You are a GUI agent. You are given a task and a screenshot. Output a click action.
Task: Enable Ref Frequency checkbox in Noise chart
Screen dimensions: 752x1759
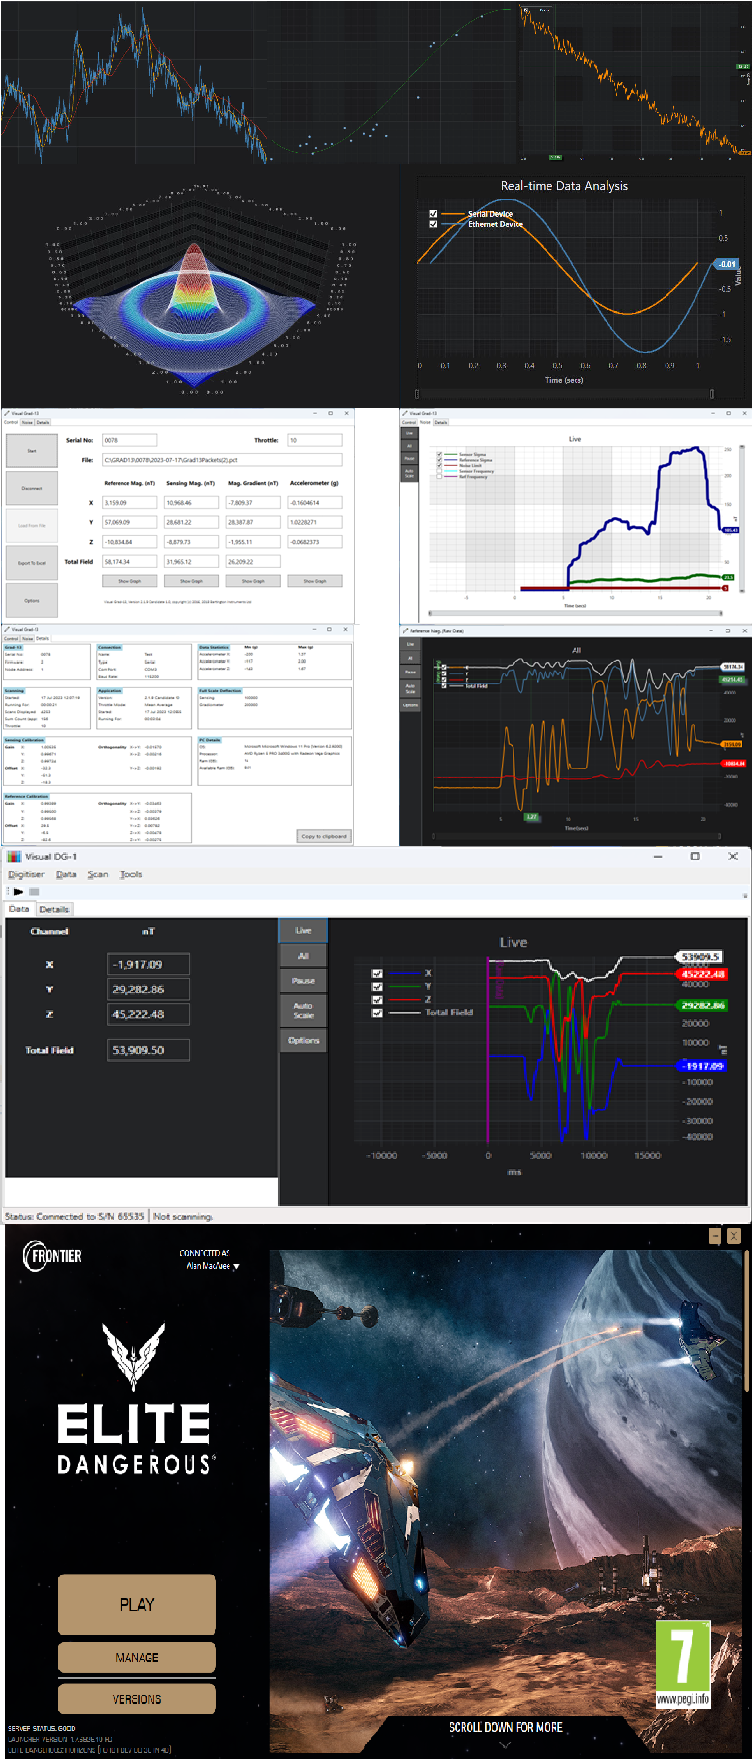pos(439,477)
